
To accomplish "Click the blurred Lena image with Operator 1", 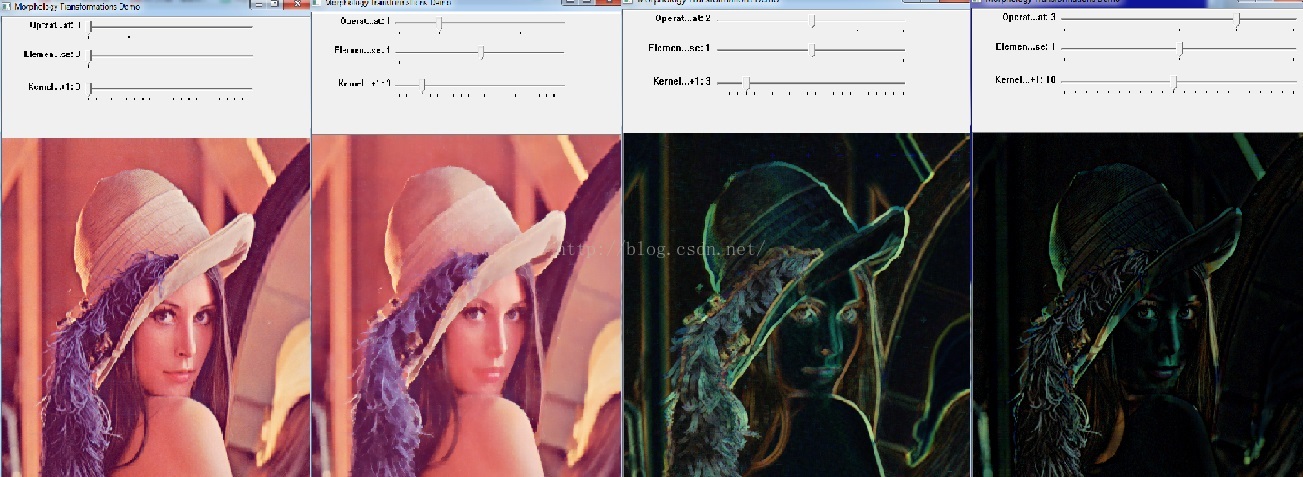I will (x=467, y=305).
